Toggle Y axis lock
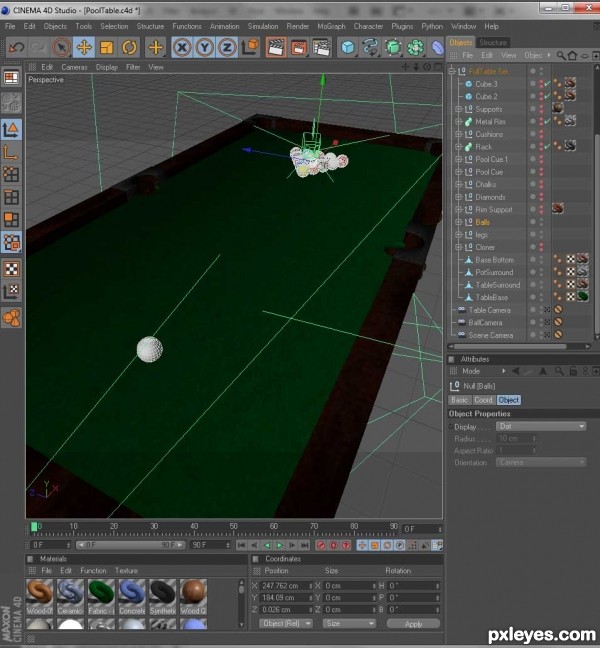The image size is (600, 648). (x=204, y=48)
